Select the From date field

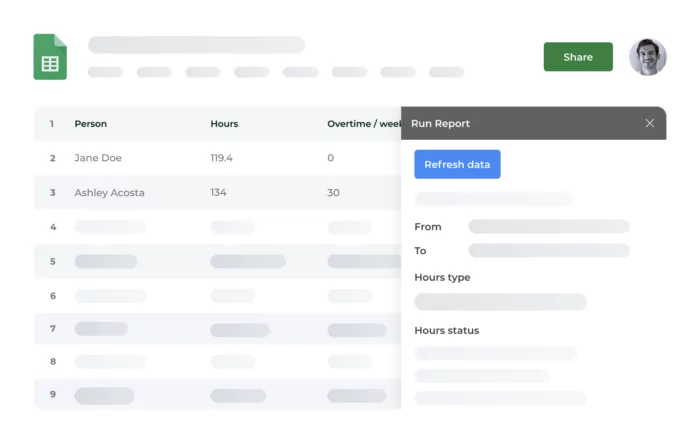click(x=549, y=226)
